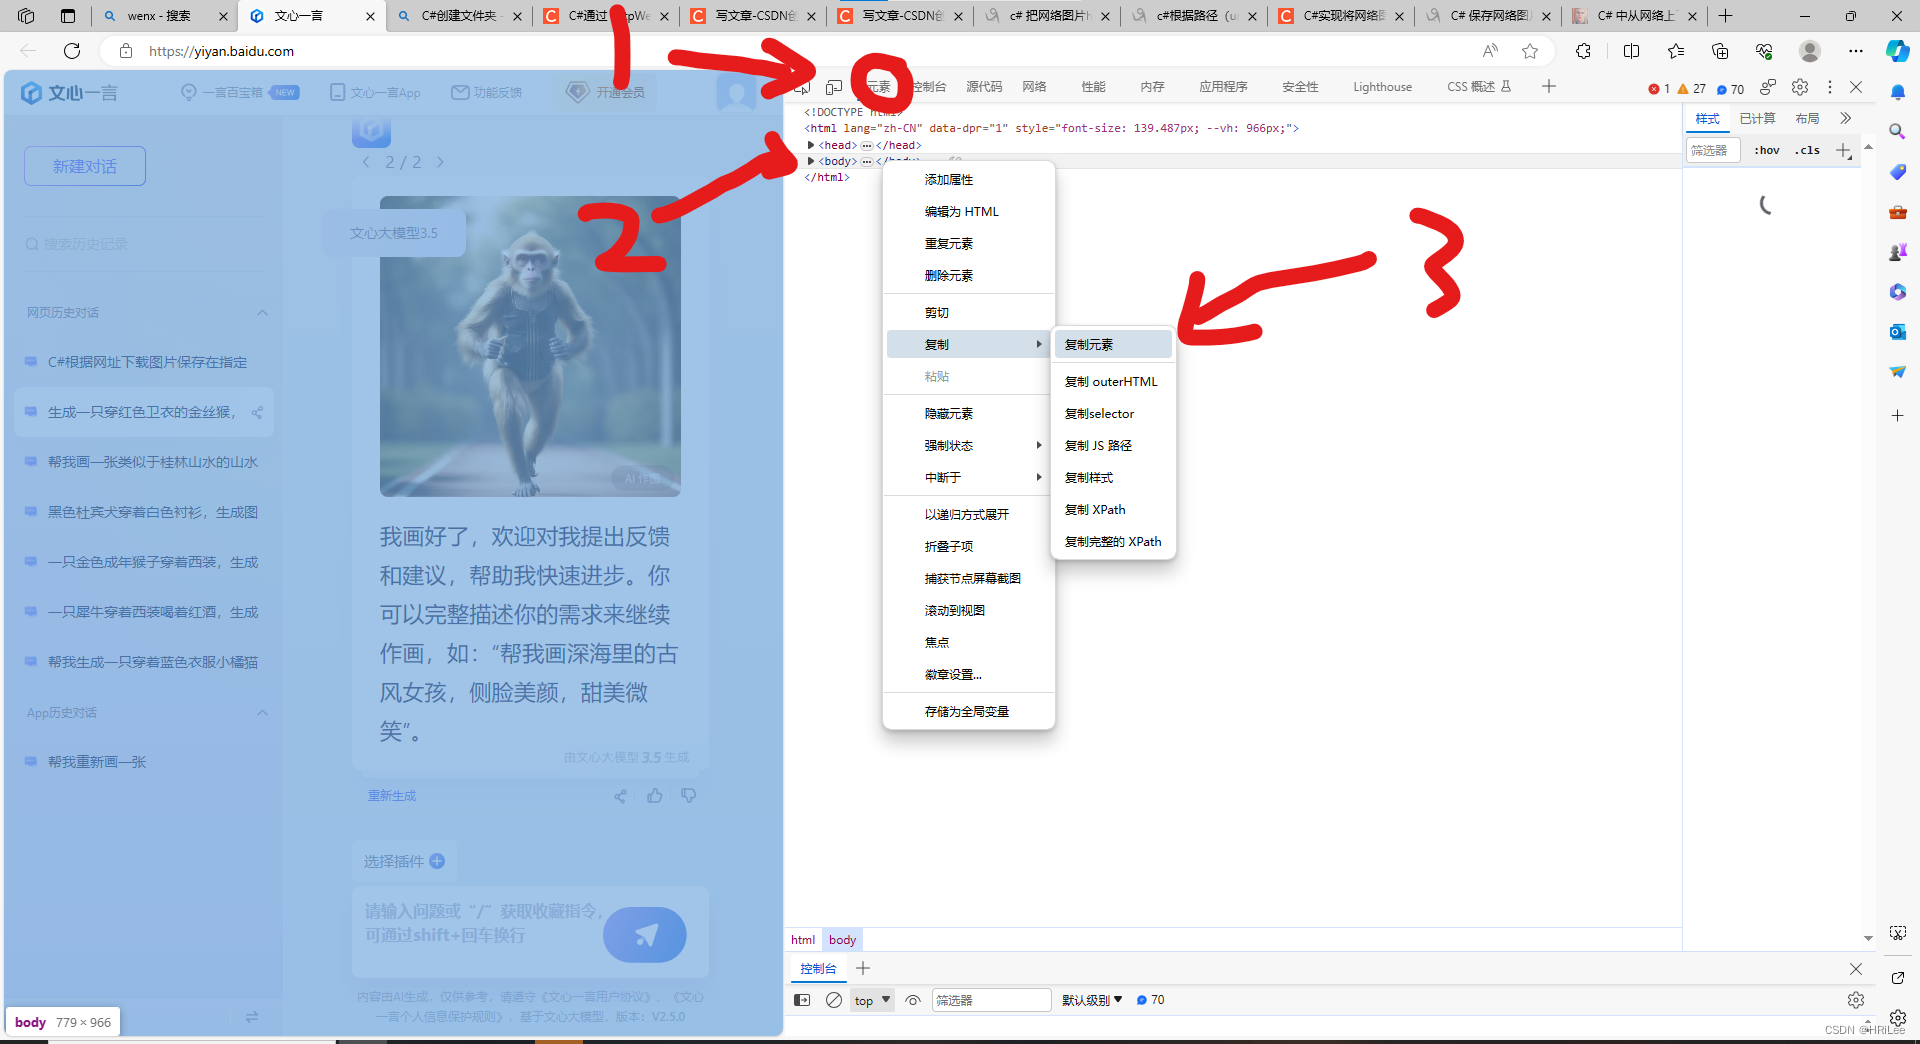Viewport: 1920px width, 1044px height.
Task: Click the warnings count badge showing 27
Action: (1692, 89)
